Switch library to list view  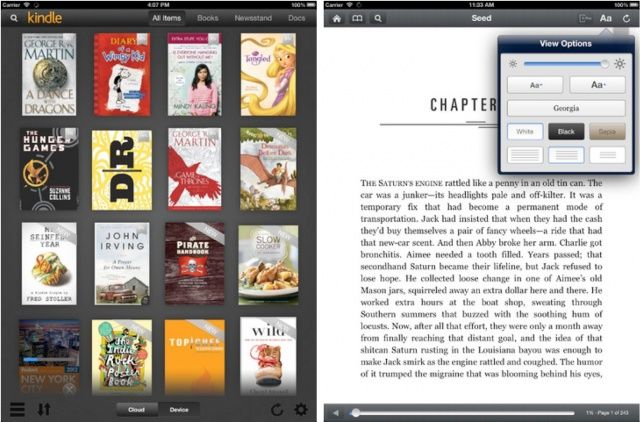point(17,409)
